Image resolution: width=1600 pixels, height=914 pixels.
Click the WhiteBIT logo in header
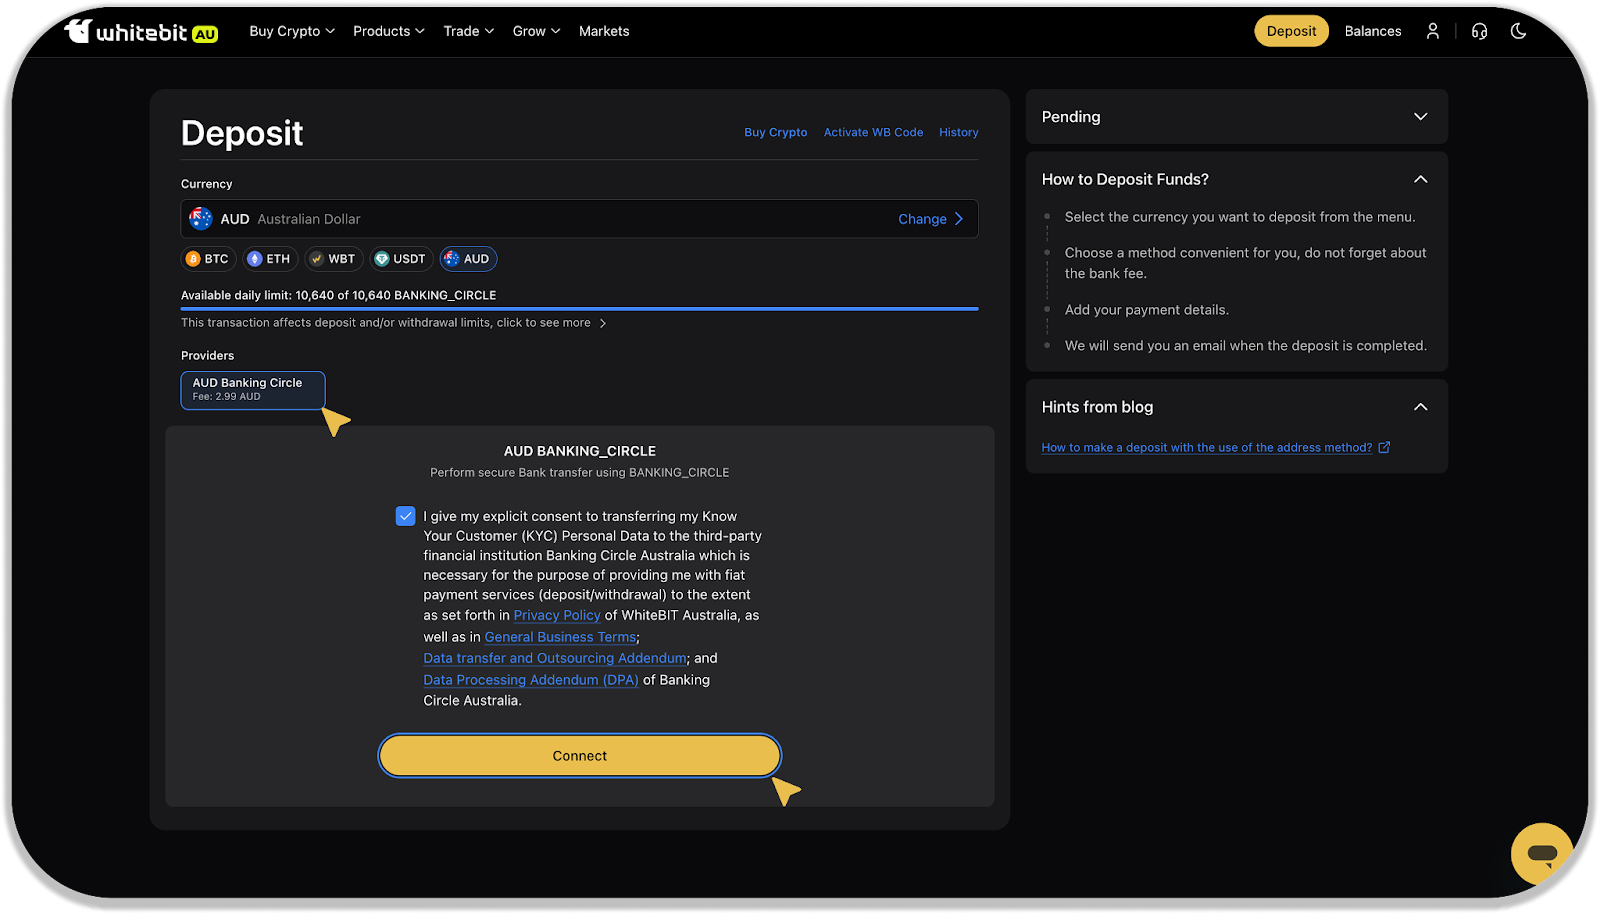pos(141,32)
